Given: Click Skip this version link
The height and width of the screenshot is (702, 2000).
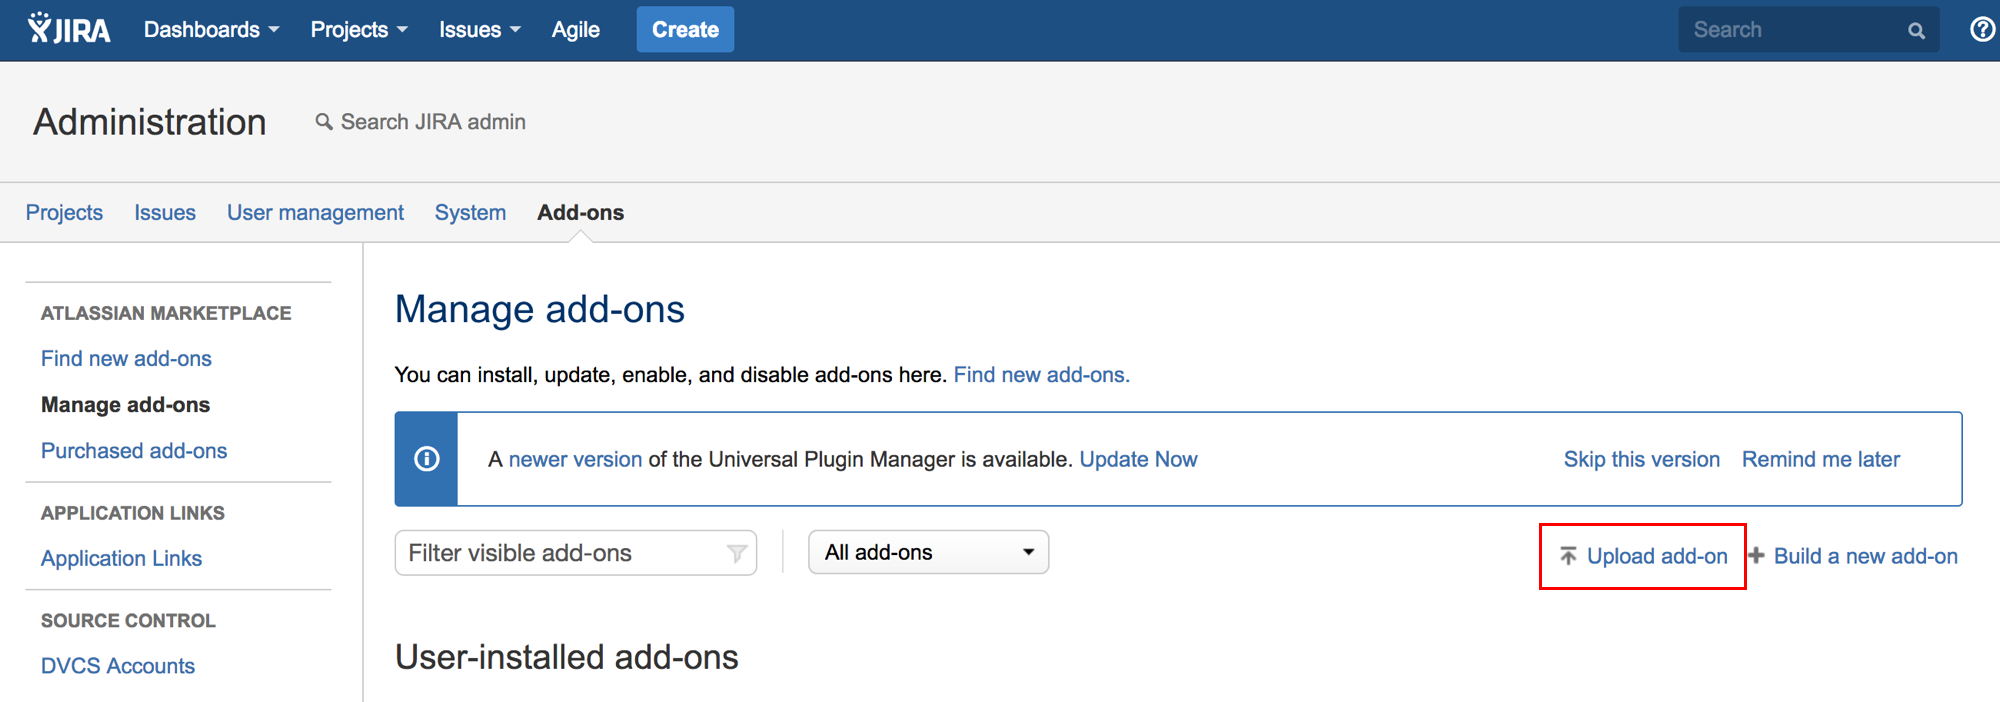Looking at the screenshot, I should [x=1641, y=459].
